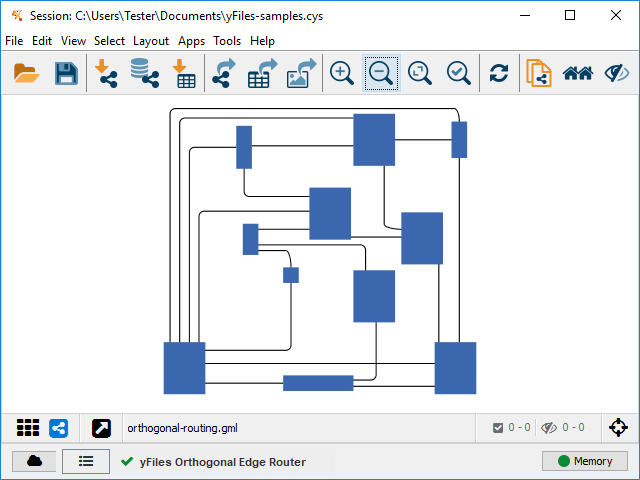This screenshot has width=640, height=480.
Task: Select the smallest square node
Action: 291,275
